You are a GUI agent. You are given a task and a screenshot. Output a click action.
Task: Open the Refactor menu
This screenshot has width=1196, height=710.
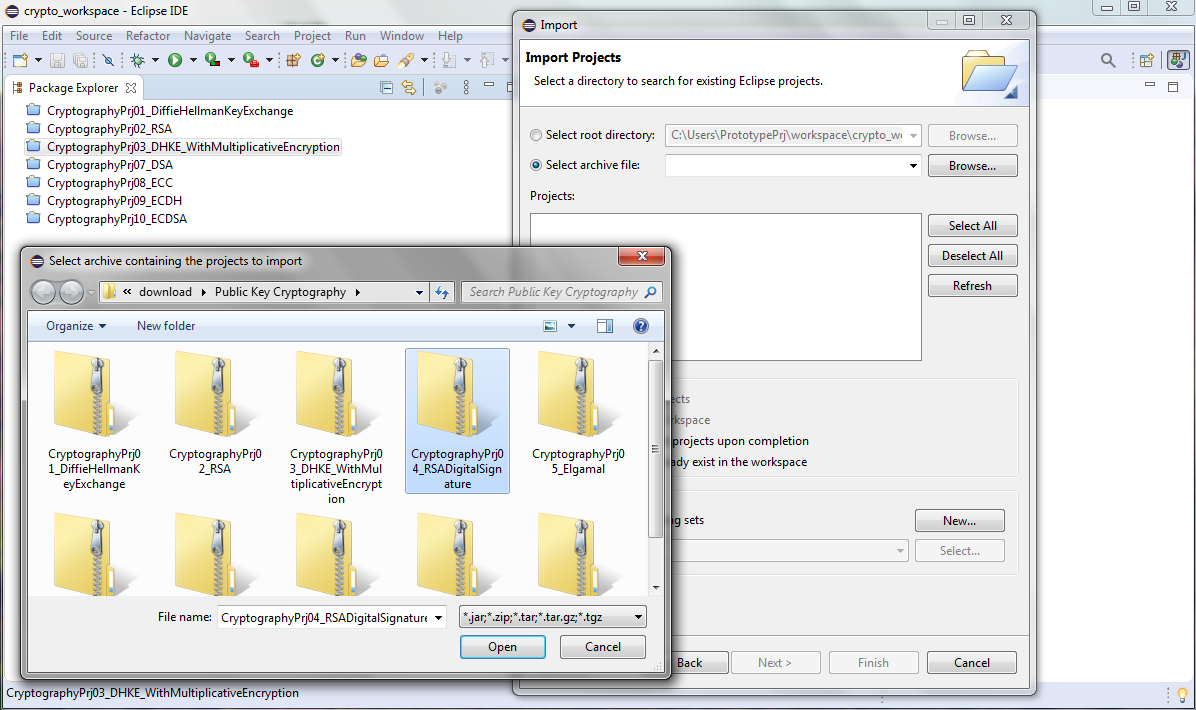coord(148,35)
